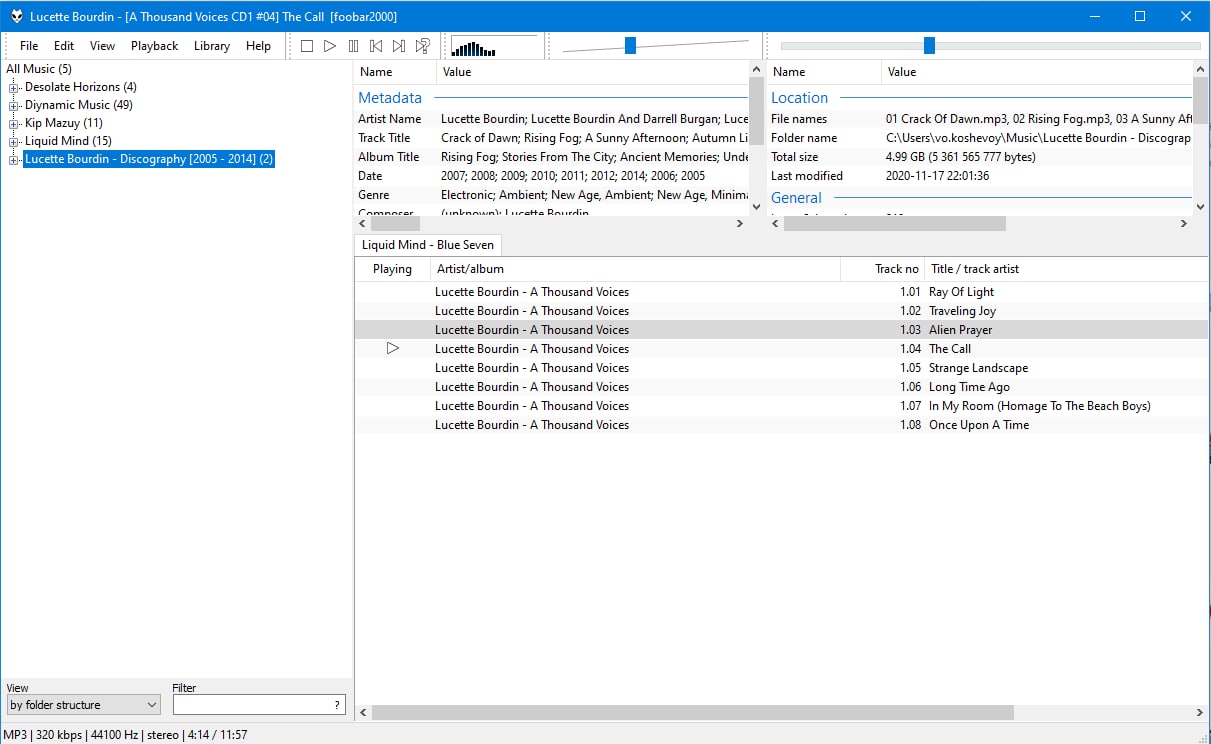Select track 1.03 Alien Prayer
Screen dimensions: 1211x744
click(x=781, y=330)
